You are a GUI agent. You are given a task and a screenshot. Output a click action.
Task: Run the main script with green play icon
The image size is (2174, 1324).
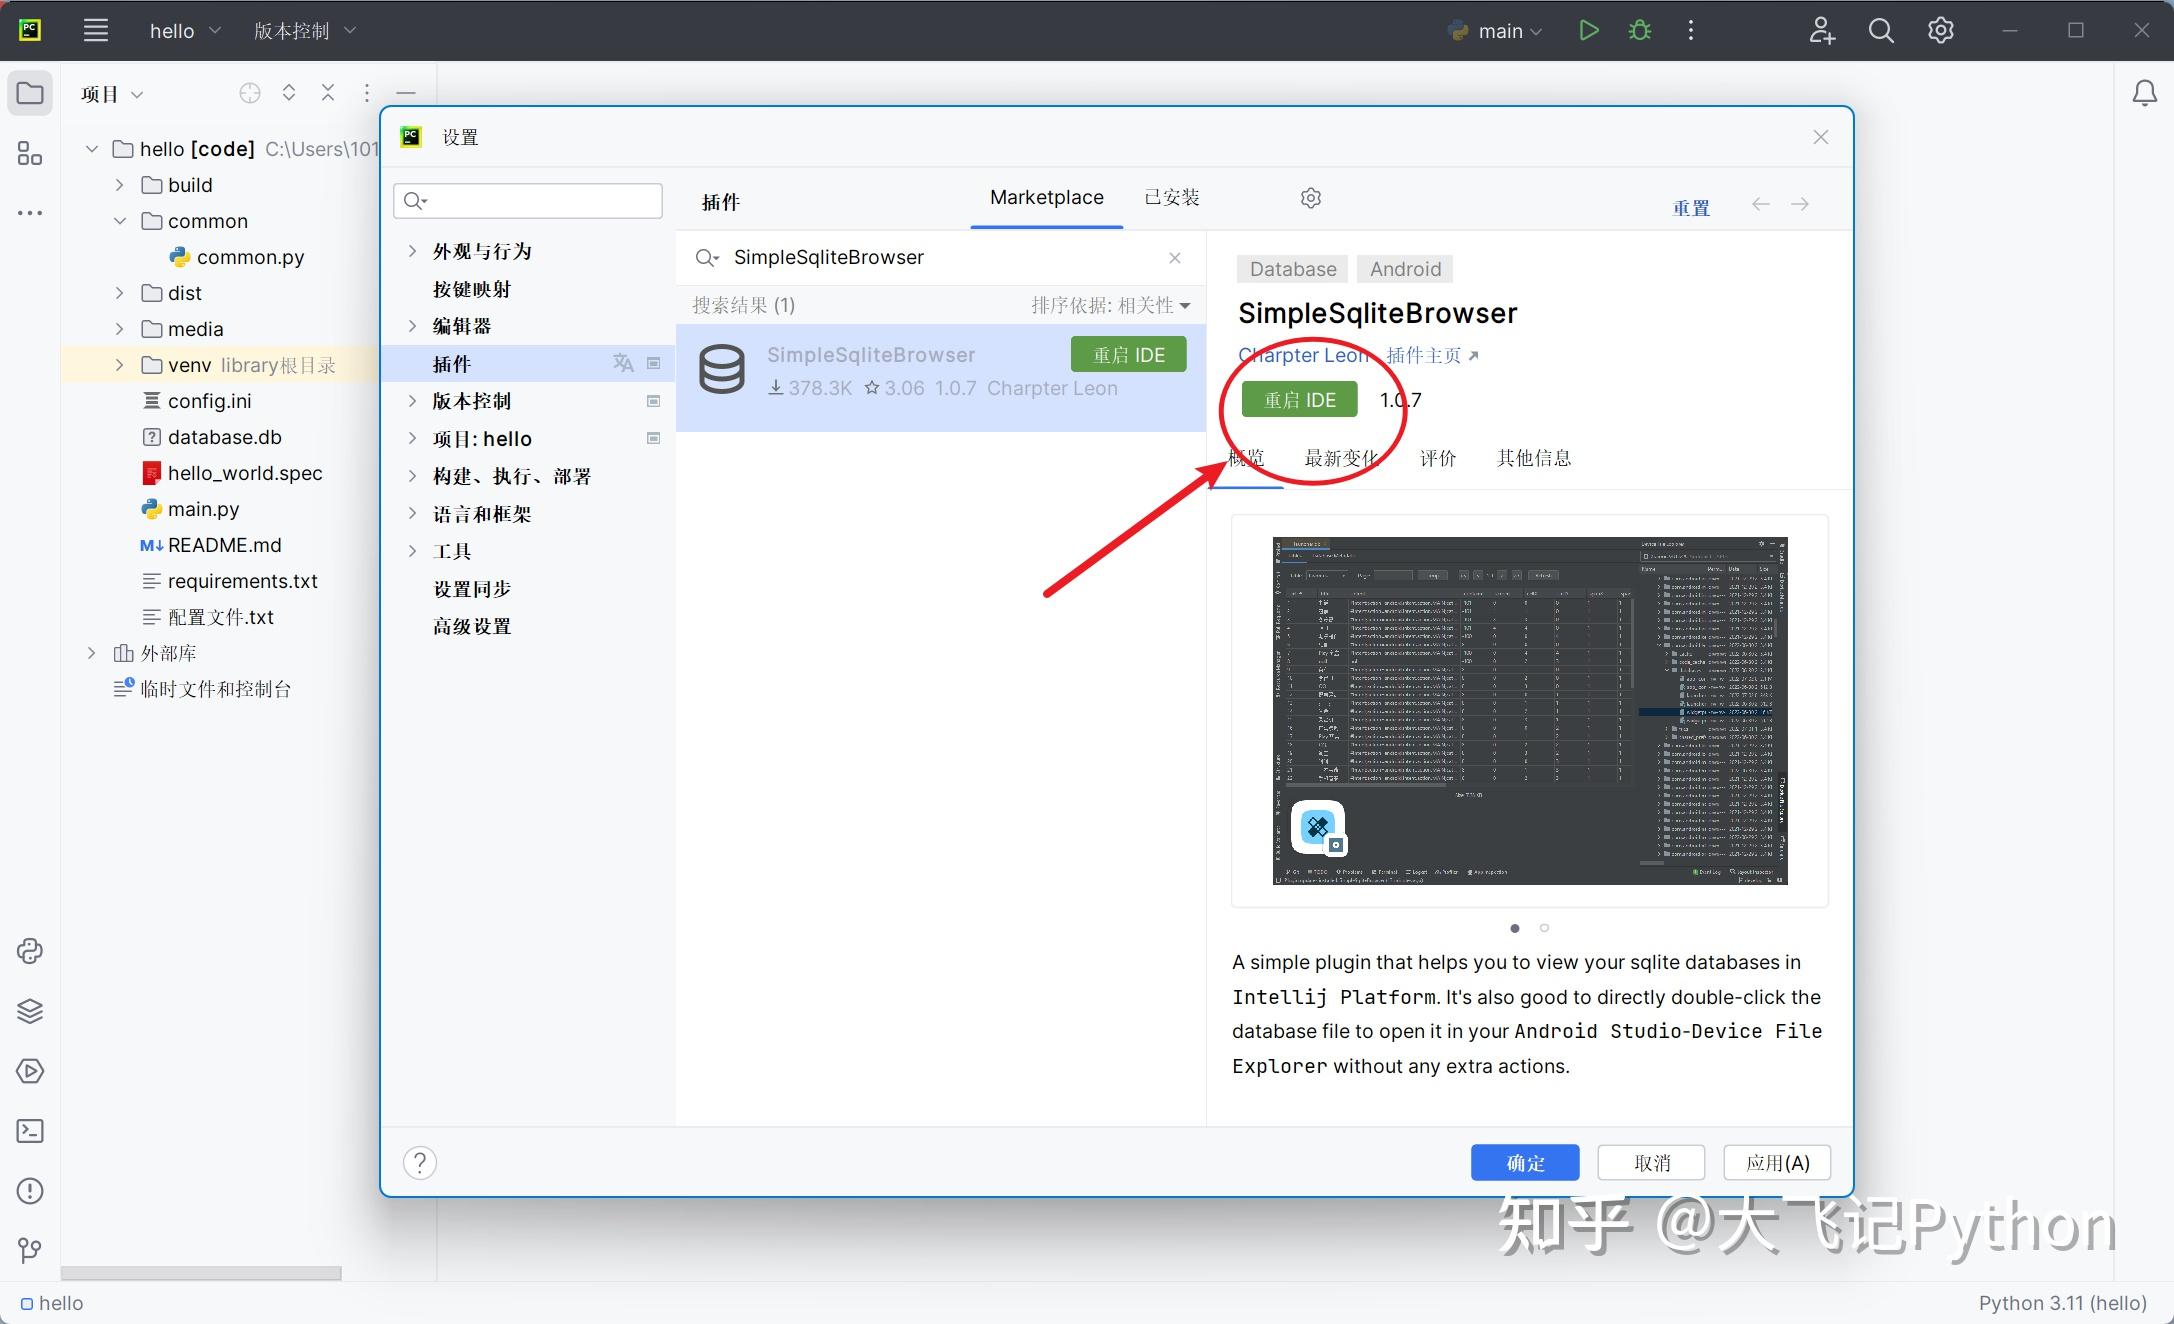coord(1589,30)
